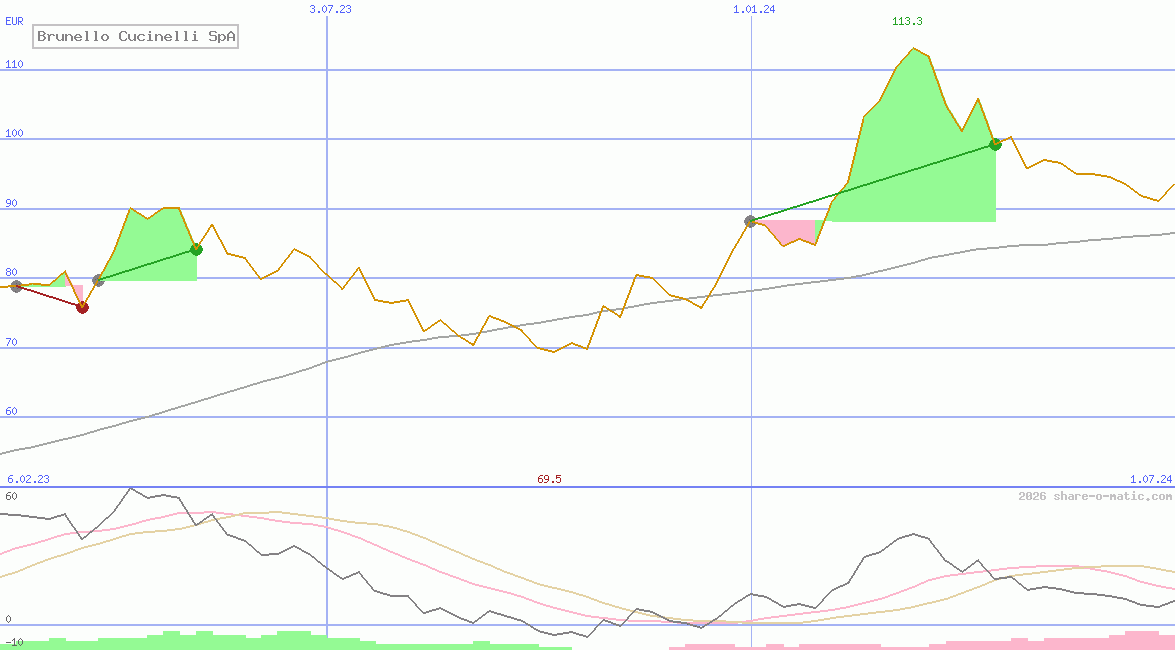Click green exit dot of second winning trade
The height and width of the screenshot is (650, 1175).
point(995,144)
